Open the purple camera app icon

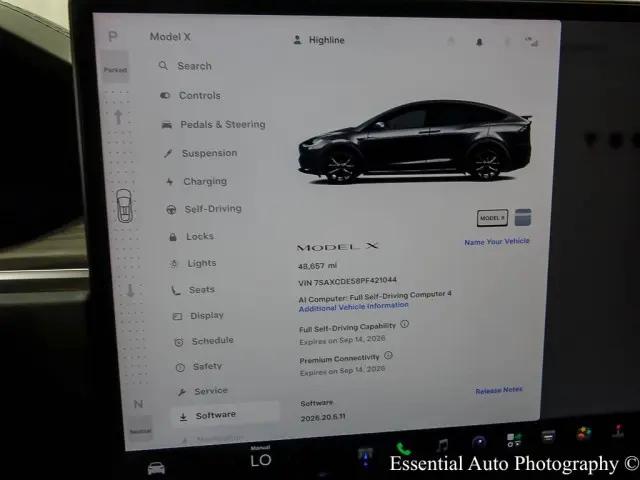[479, 442]
